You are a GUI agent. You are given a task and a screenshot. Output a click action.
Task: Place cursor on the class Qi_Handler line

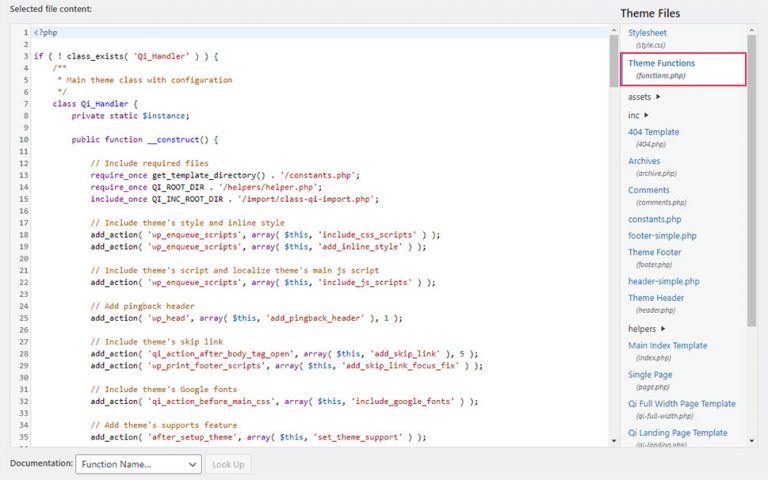pyautogui.click(x=100, y=103)
